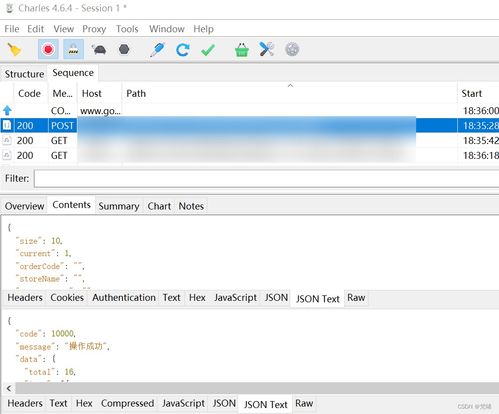This screenshot has width=499, height=414.
Task: Open the Tools menu
Action: point(127,29)
